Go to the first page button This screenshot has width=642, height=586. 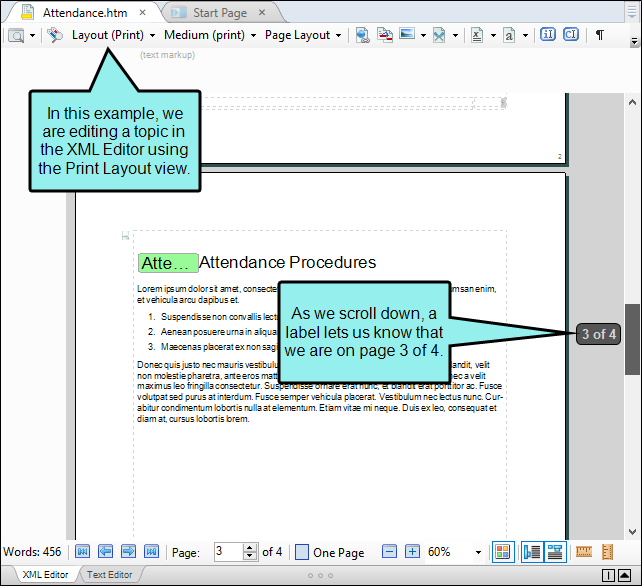(x=82, y=552)
